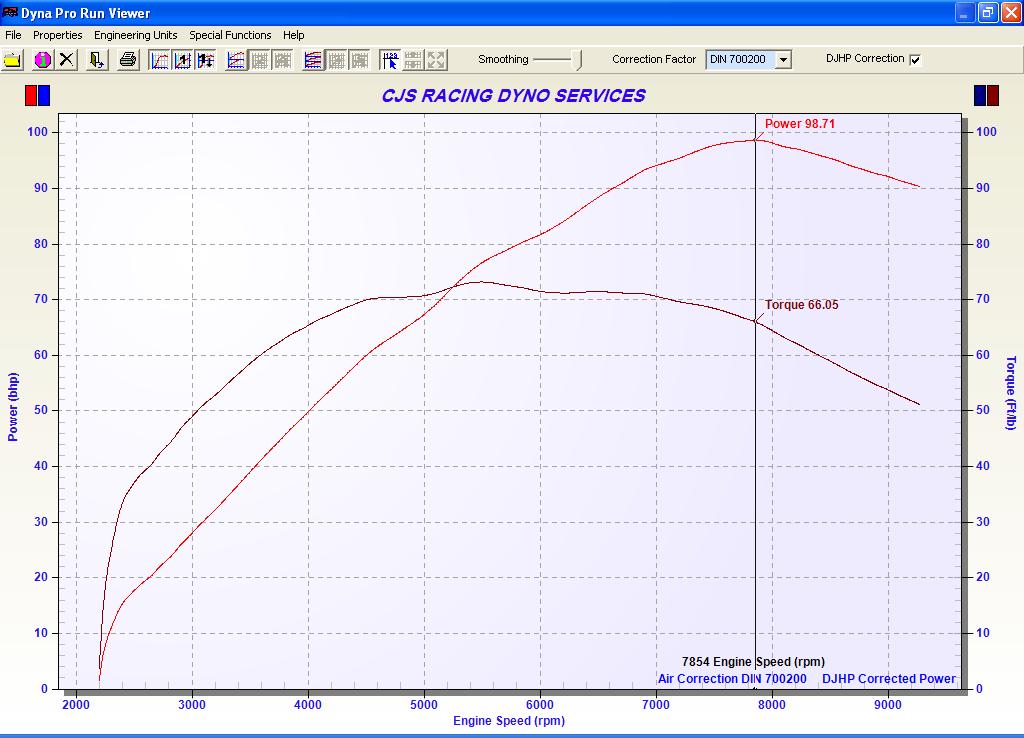Viewport: 1024px width, 738px height.
Task: Open the Help menu
Action: click(293, 35)
